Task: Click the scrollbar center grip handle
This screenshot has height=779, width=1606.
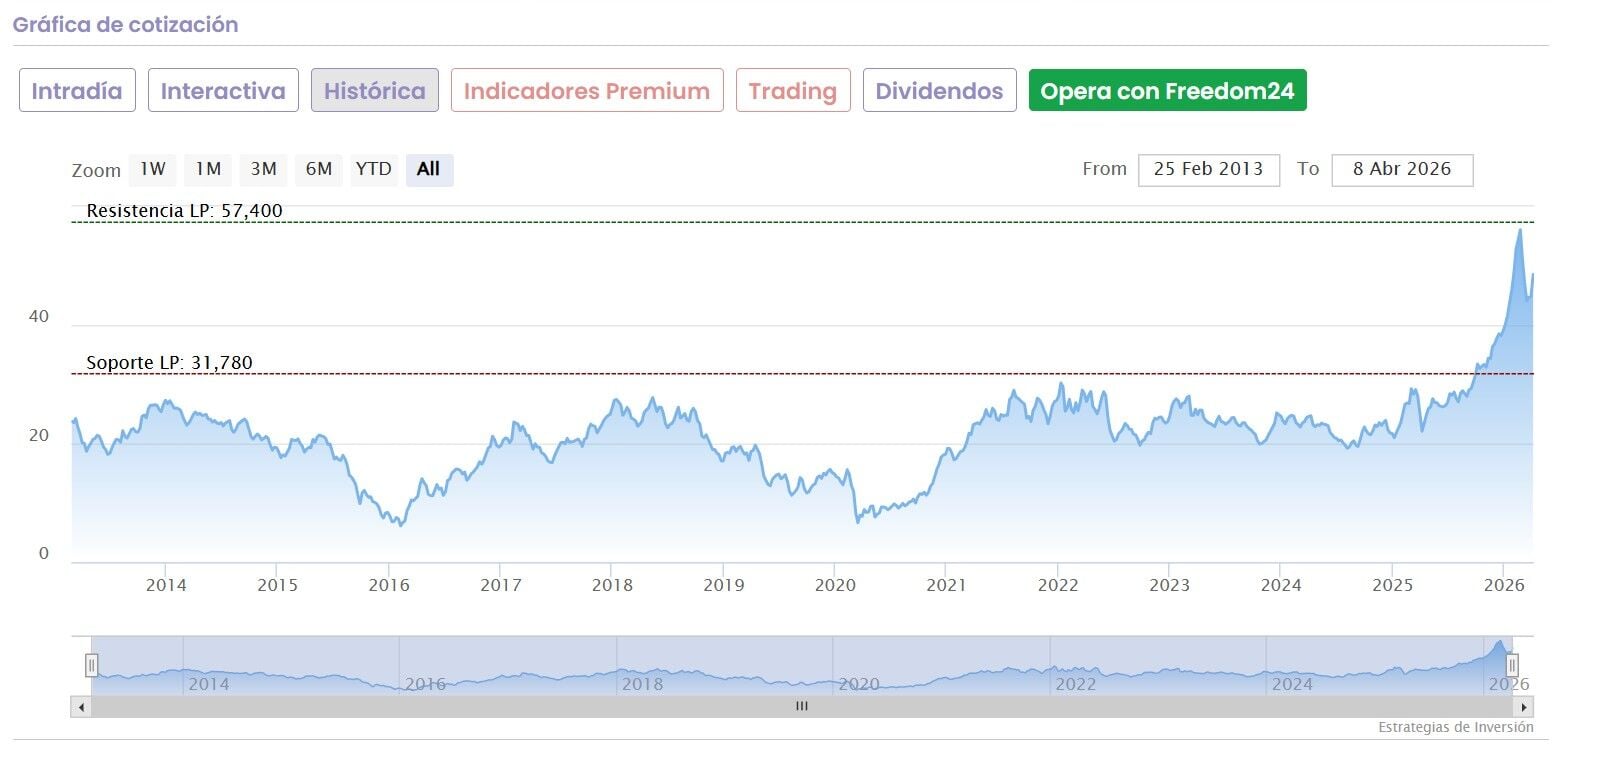Action: [x=801, y=707]
